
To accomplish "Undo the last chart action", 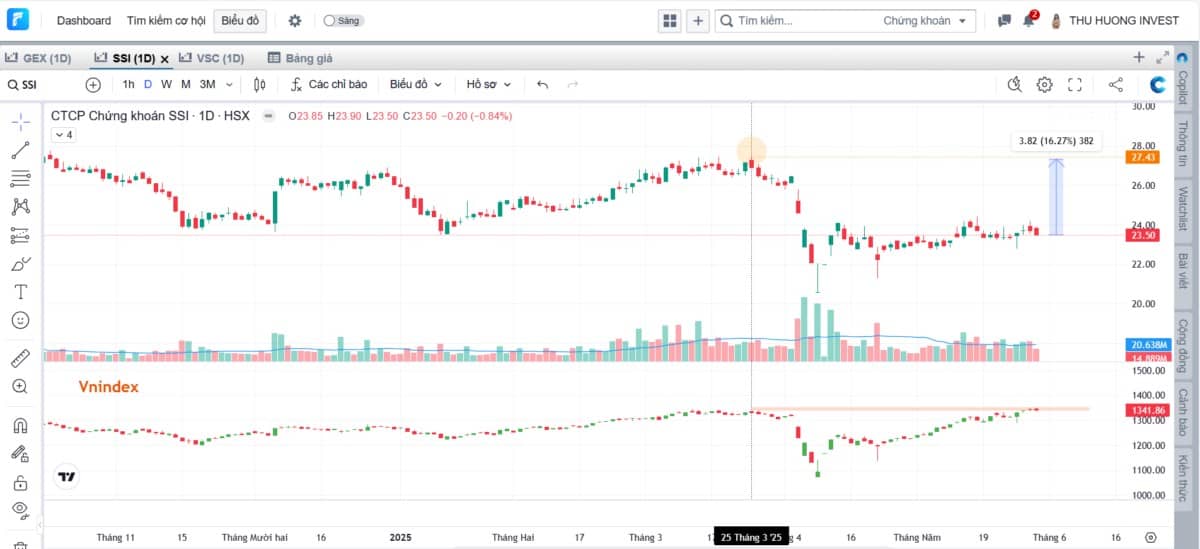I will (x=542, y=85).
